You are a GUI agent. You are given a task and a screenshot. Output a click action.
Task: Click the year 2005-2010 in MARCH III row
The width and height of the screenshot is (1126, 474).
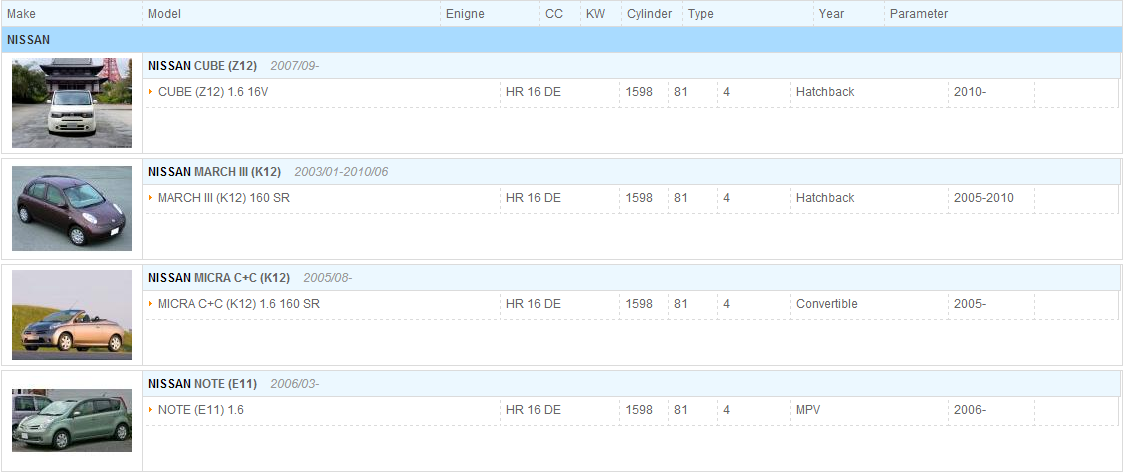984,198
